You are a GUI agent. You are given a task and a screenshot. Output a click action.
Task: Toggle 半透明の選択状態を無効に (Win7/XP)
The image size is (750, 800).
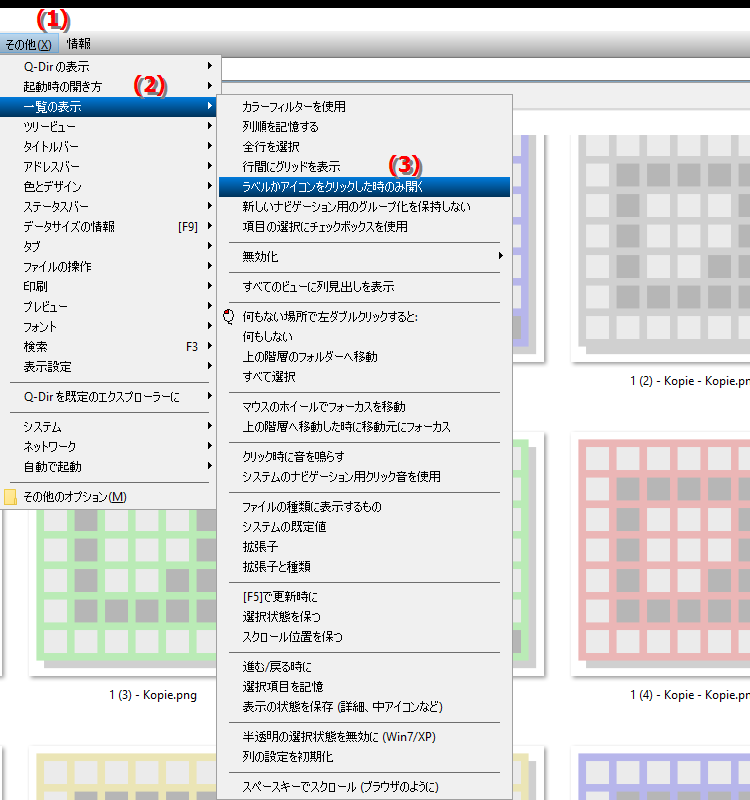pyautogui.click(x=364, y=737)
